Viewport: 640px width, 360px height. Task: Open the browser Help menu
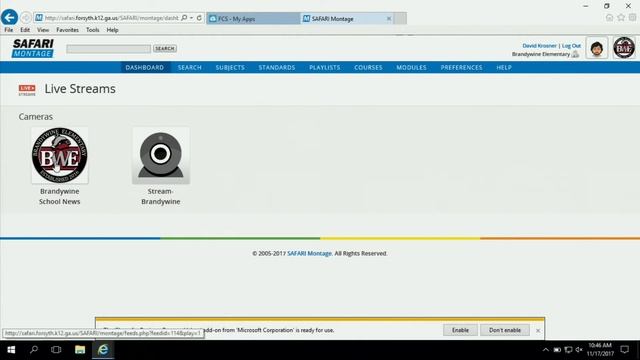(x=112, y=30)
